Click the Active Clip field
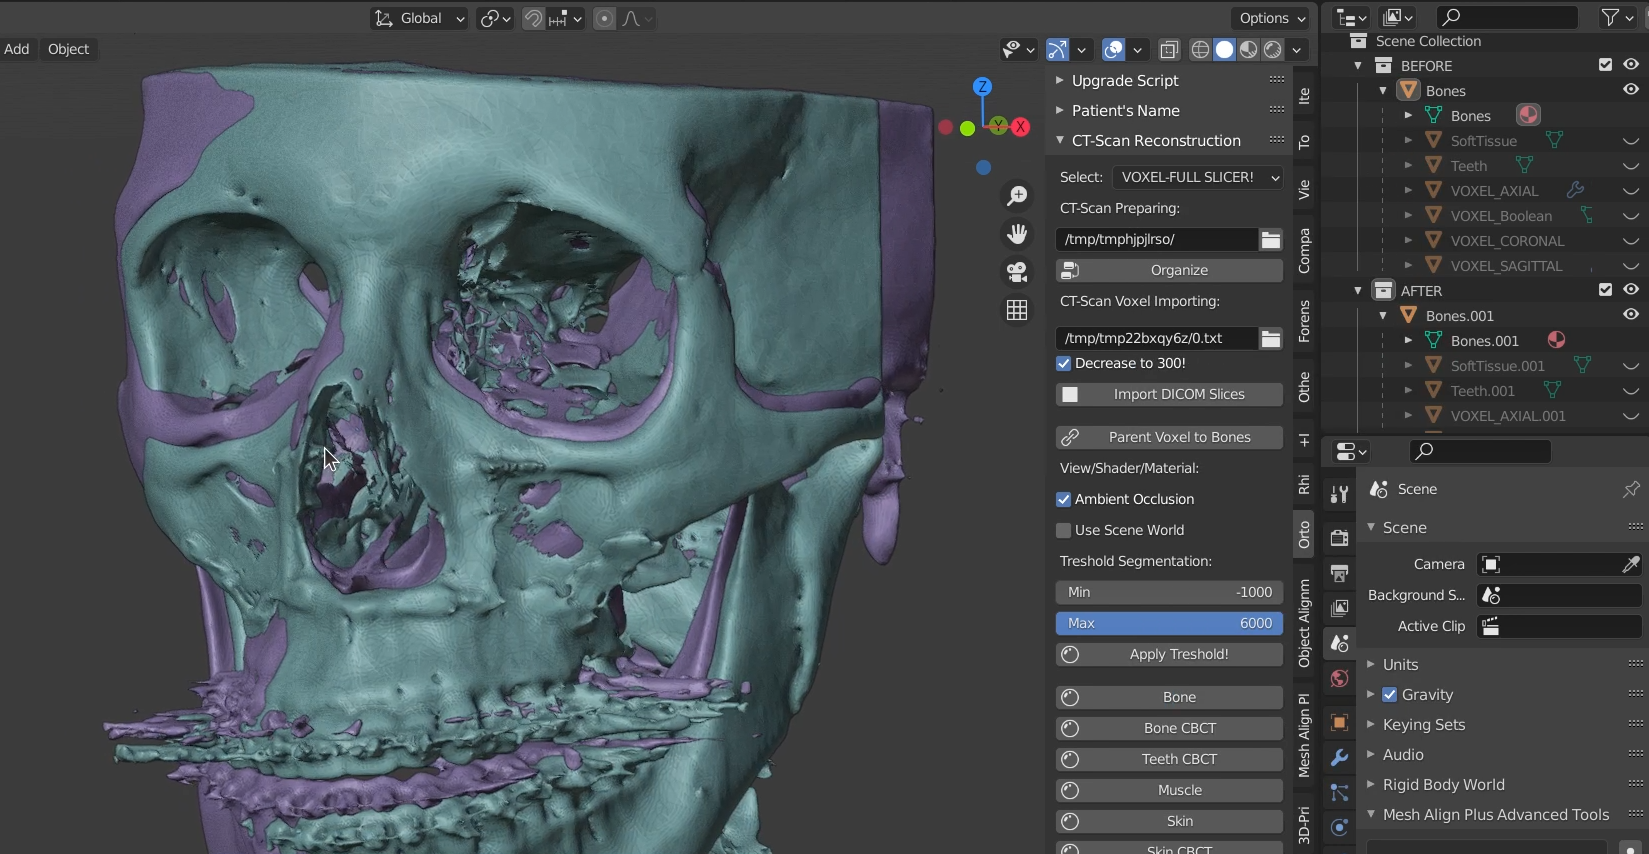The height and width of the screenshot is (854, 1649). [1559, 626]
